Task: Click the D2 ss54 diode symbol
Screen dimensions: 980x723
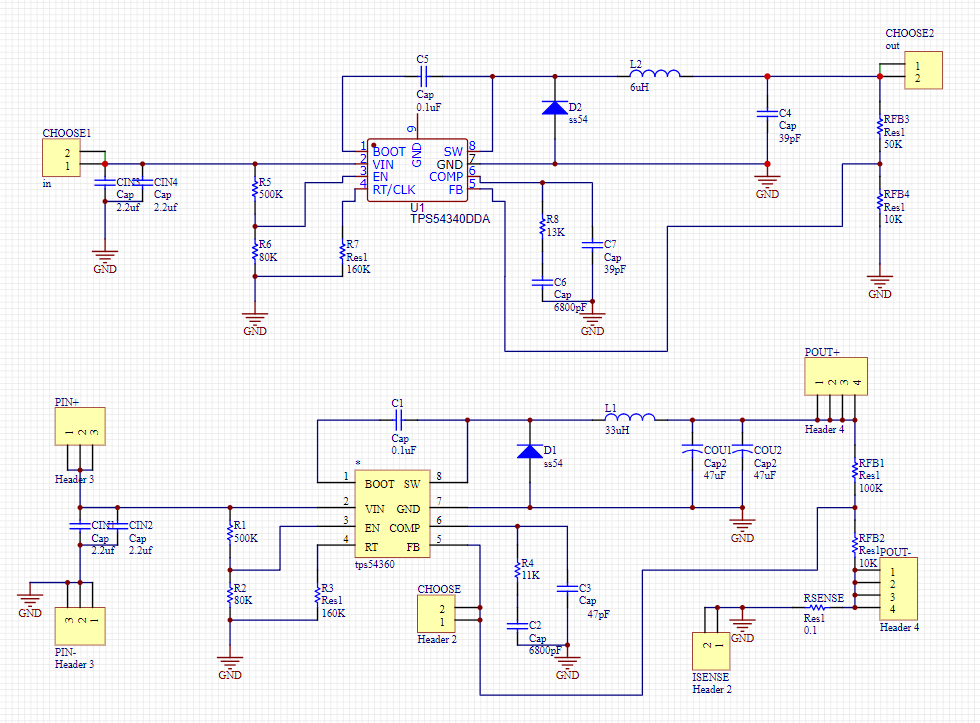Action: pos(555,107)
